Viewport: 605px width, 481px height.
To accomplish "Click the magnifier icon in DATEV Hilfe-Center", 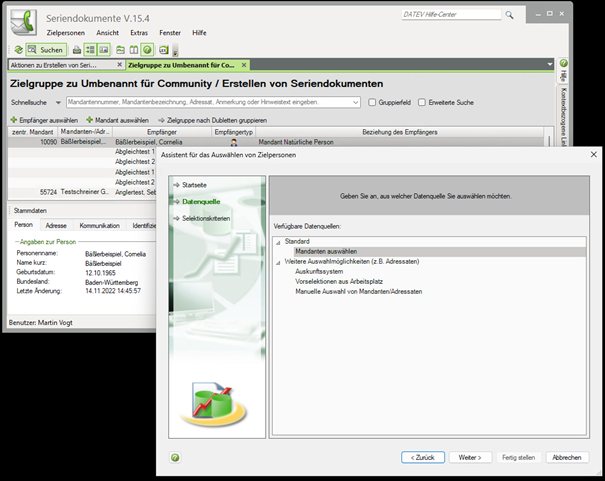I will 511,16.
